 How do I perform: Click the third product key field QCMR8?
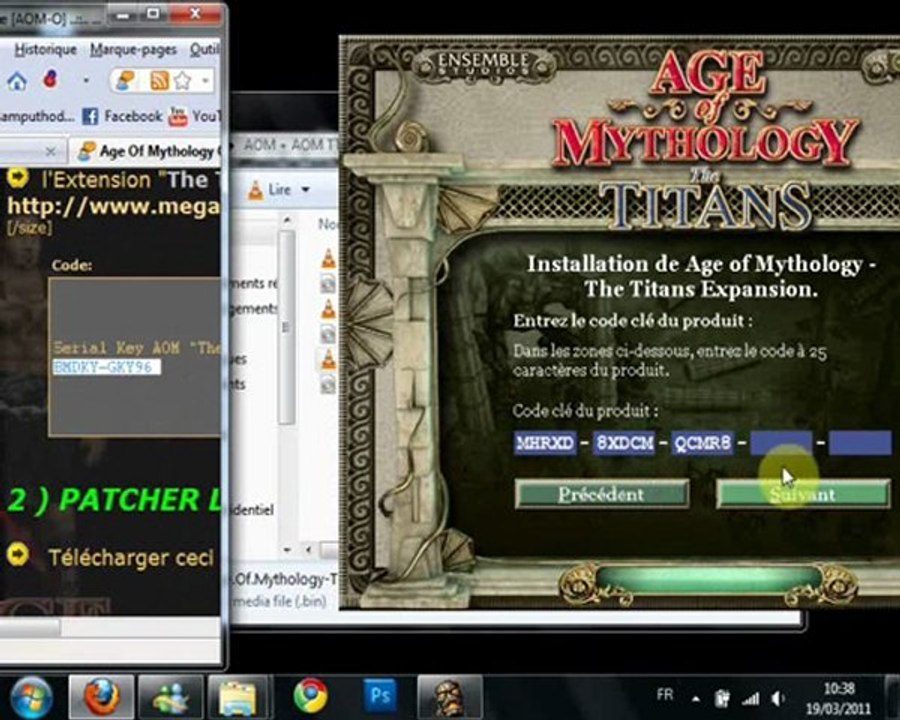(x=703, y=443)
